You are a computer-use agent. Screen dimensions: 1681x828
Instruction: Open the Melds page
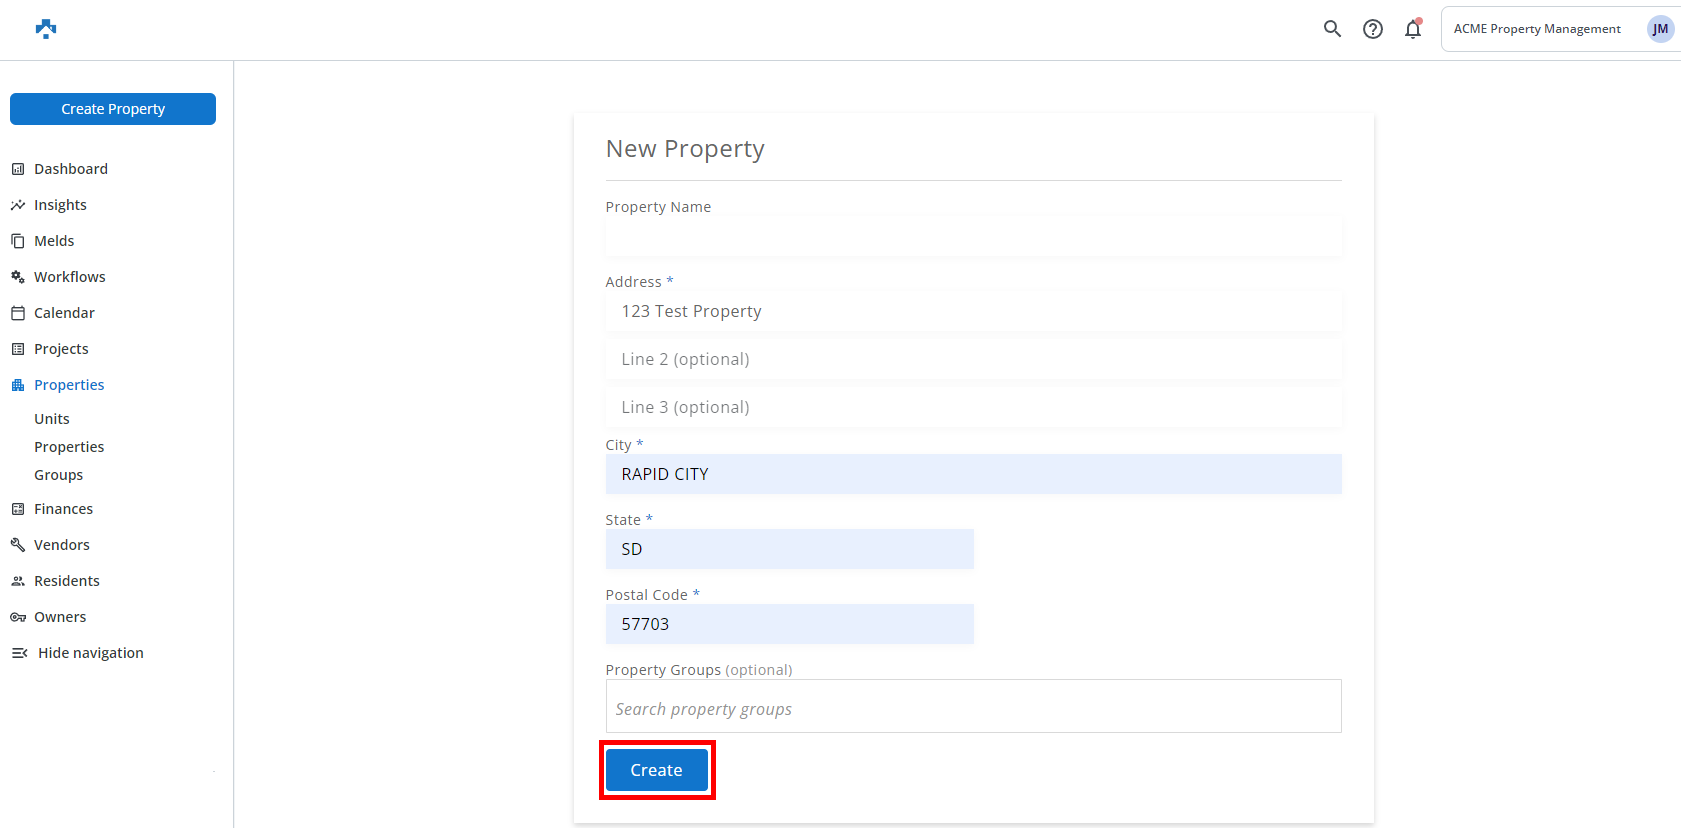coord(54,241)
